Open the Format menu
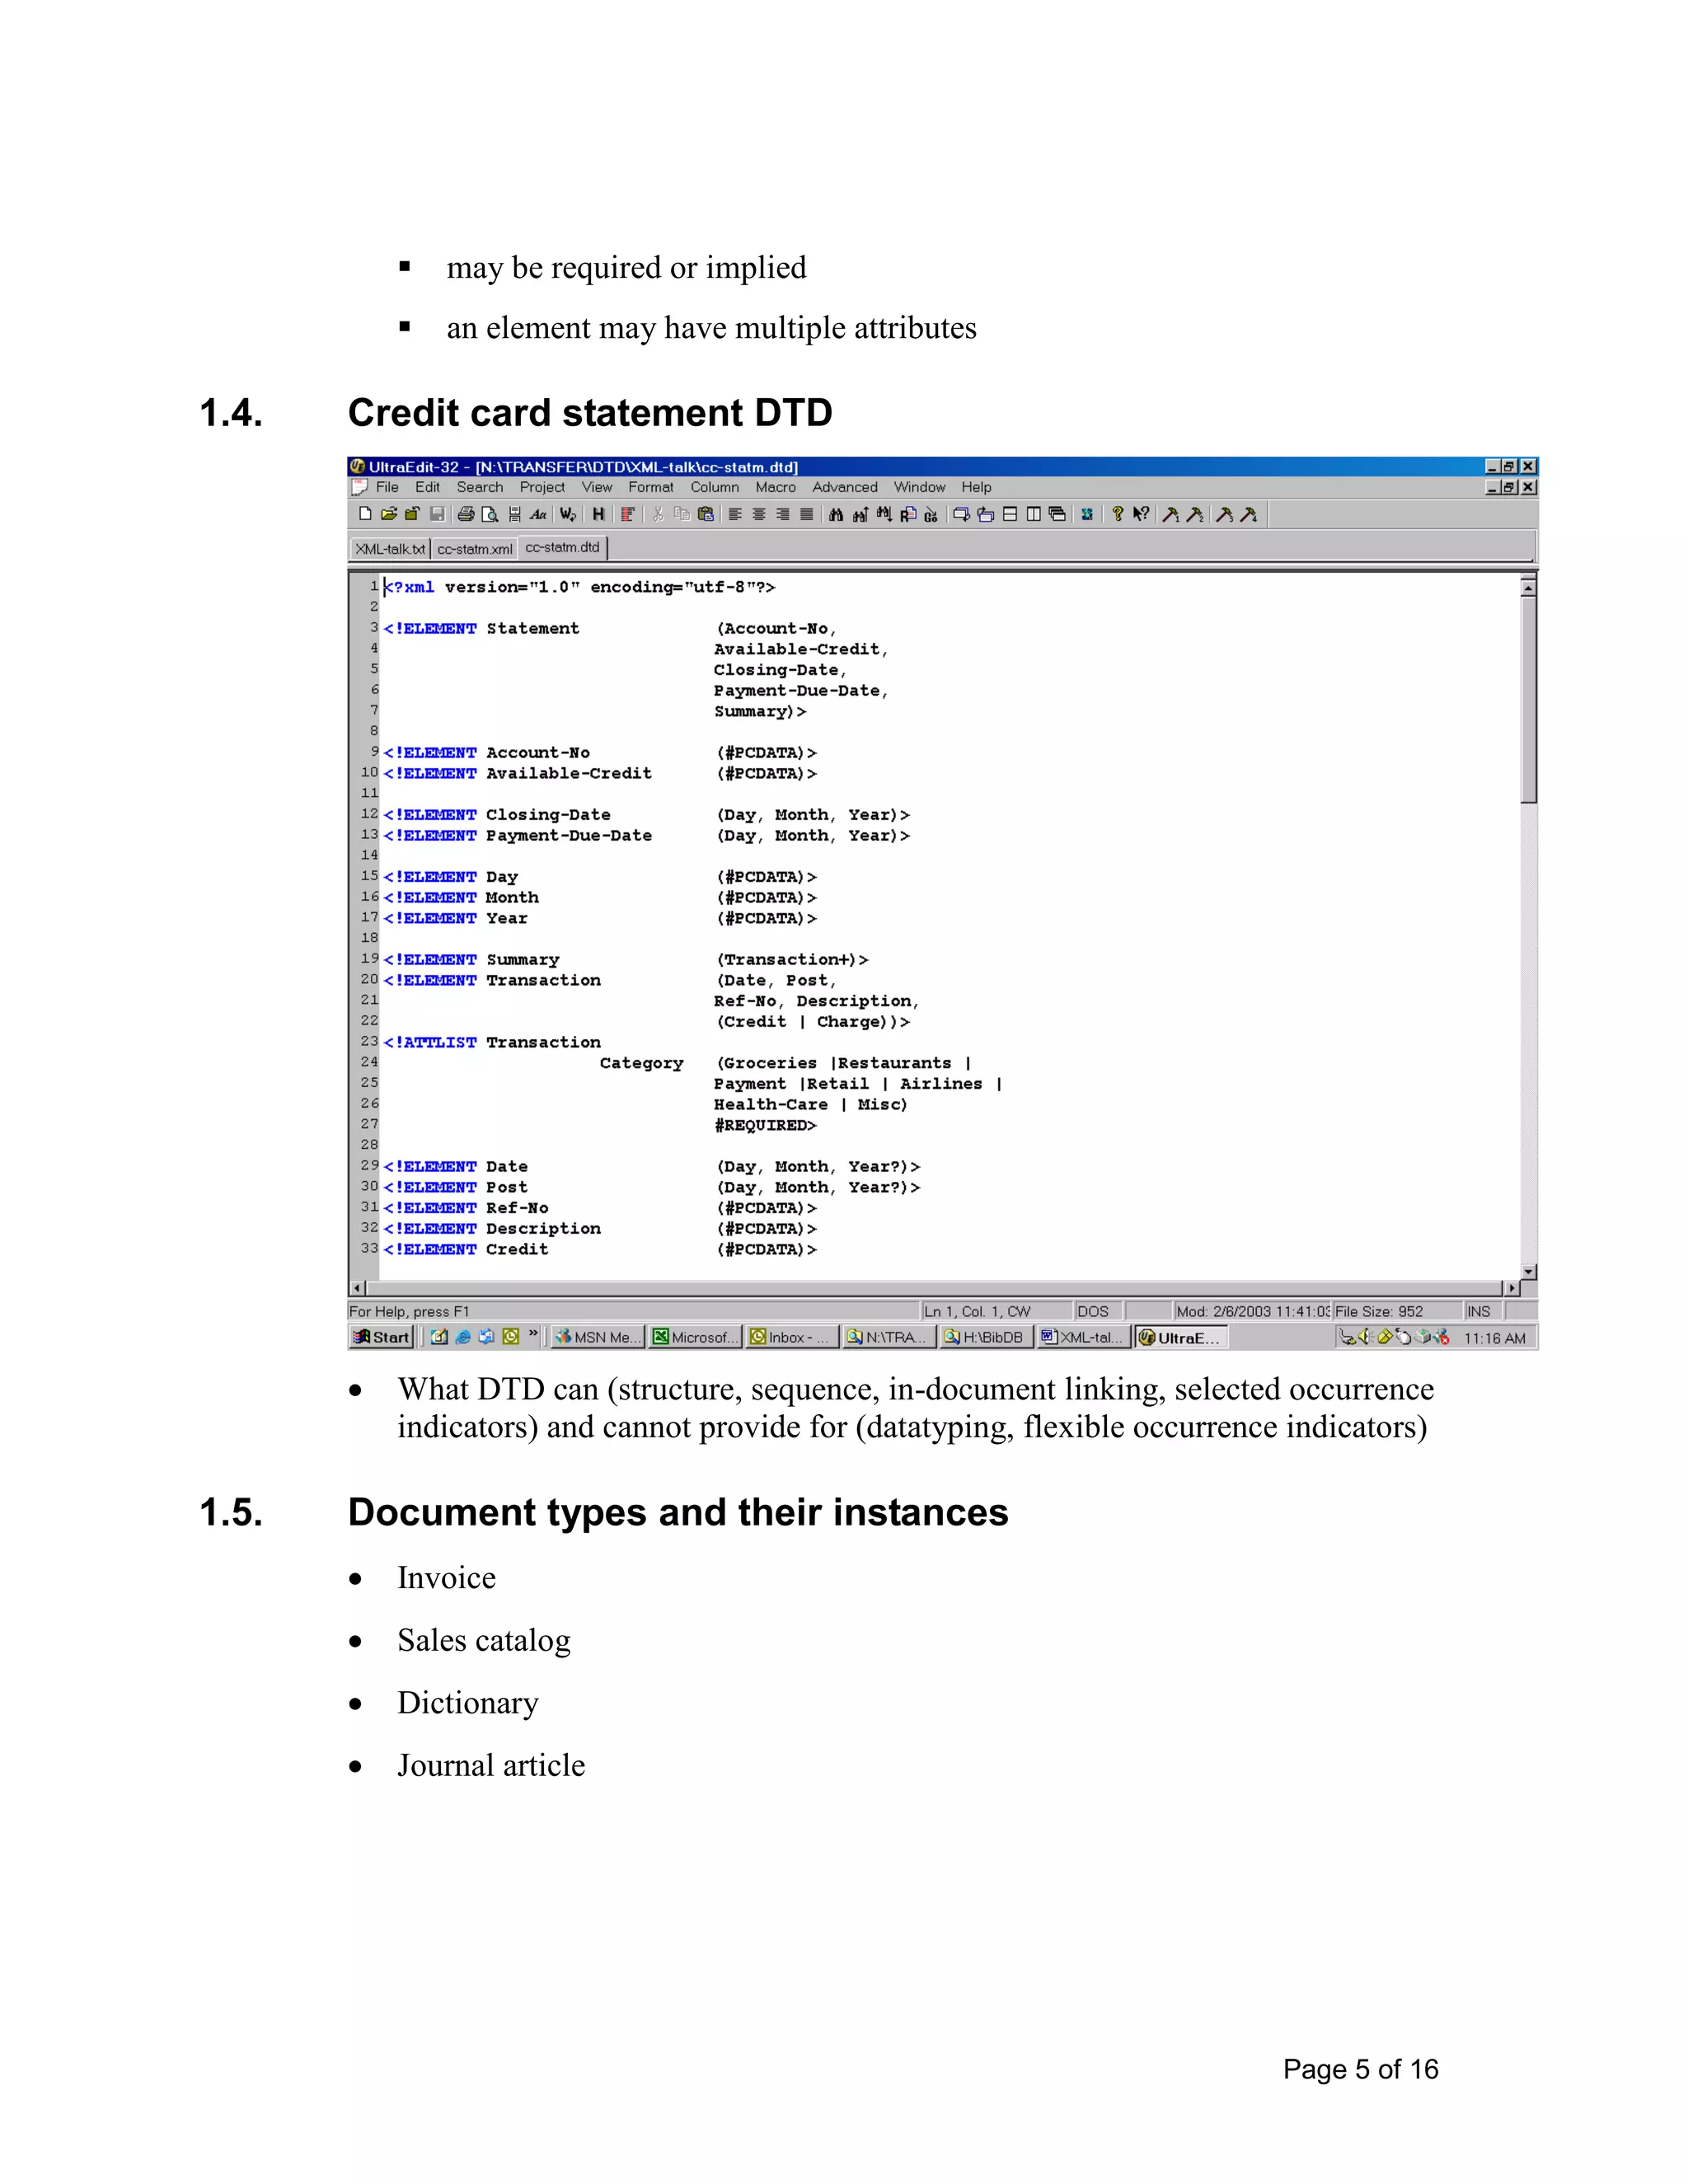1688x2184 pixels. pyautogui.click(x=651, y=487)
